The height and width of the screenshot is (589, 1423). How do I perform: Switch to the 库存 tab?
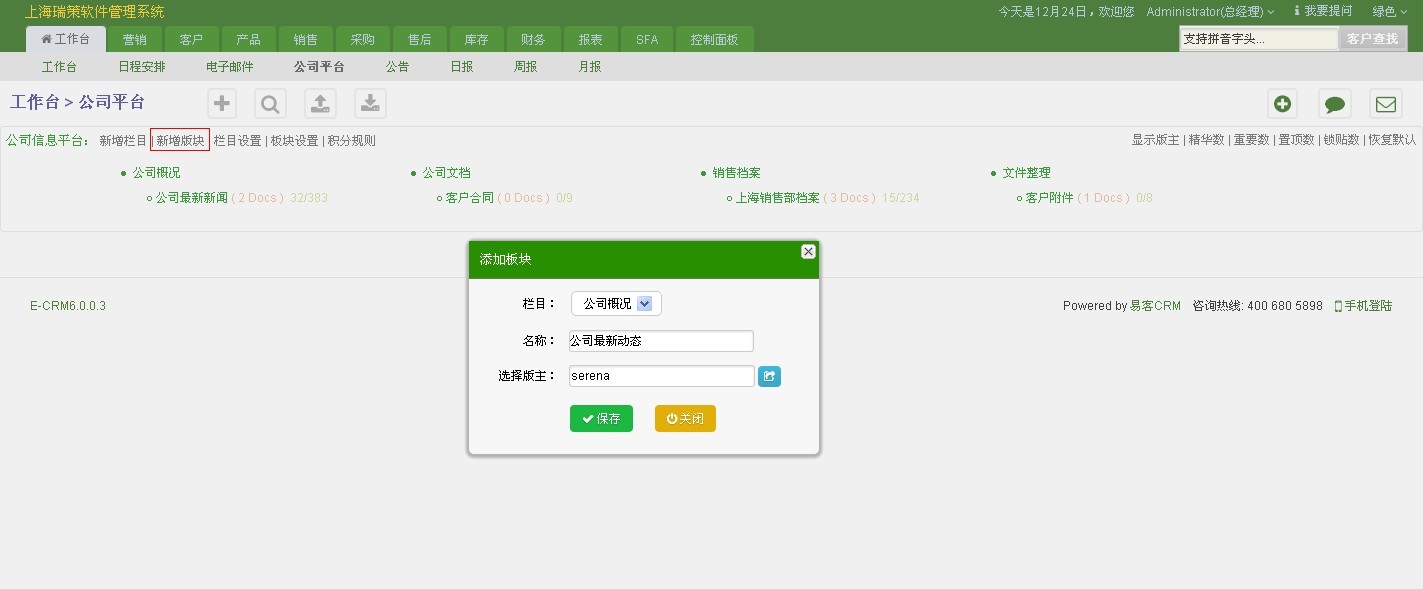[x=476, y=39]
